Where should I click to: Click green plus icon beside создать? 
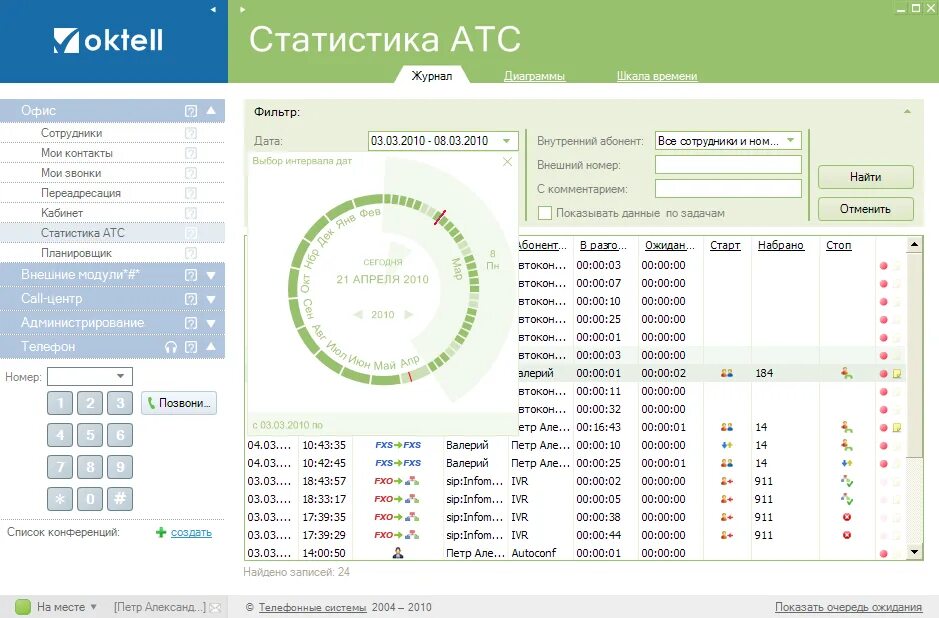click(x=160, y=532)
